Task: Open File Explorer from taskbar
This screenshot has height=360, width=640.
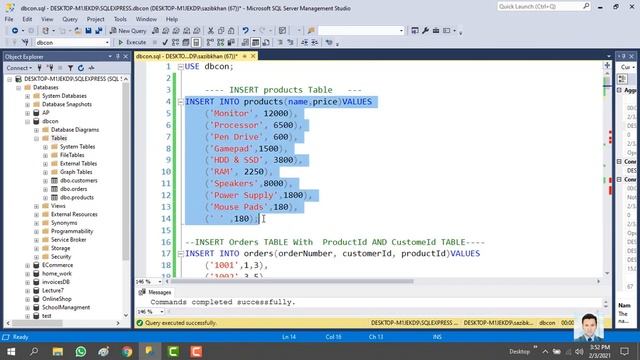Action: (58, 351)
